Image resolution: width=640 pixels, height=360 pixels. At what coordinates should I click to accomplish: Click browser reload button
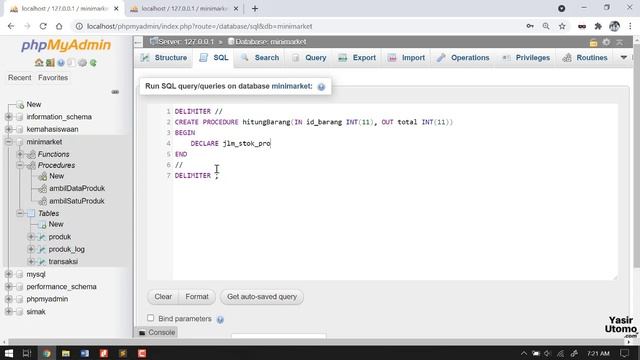click(43, 26)
